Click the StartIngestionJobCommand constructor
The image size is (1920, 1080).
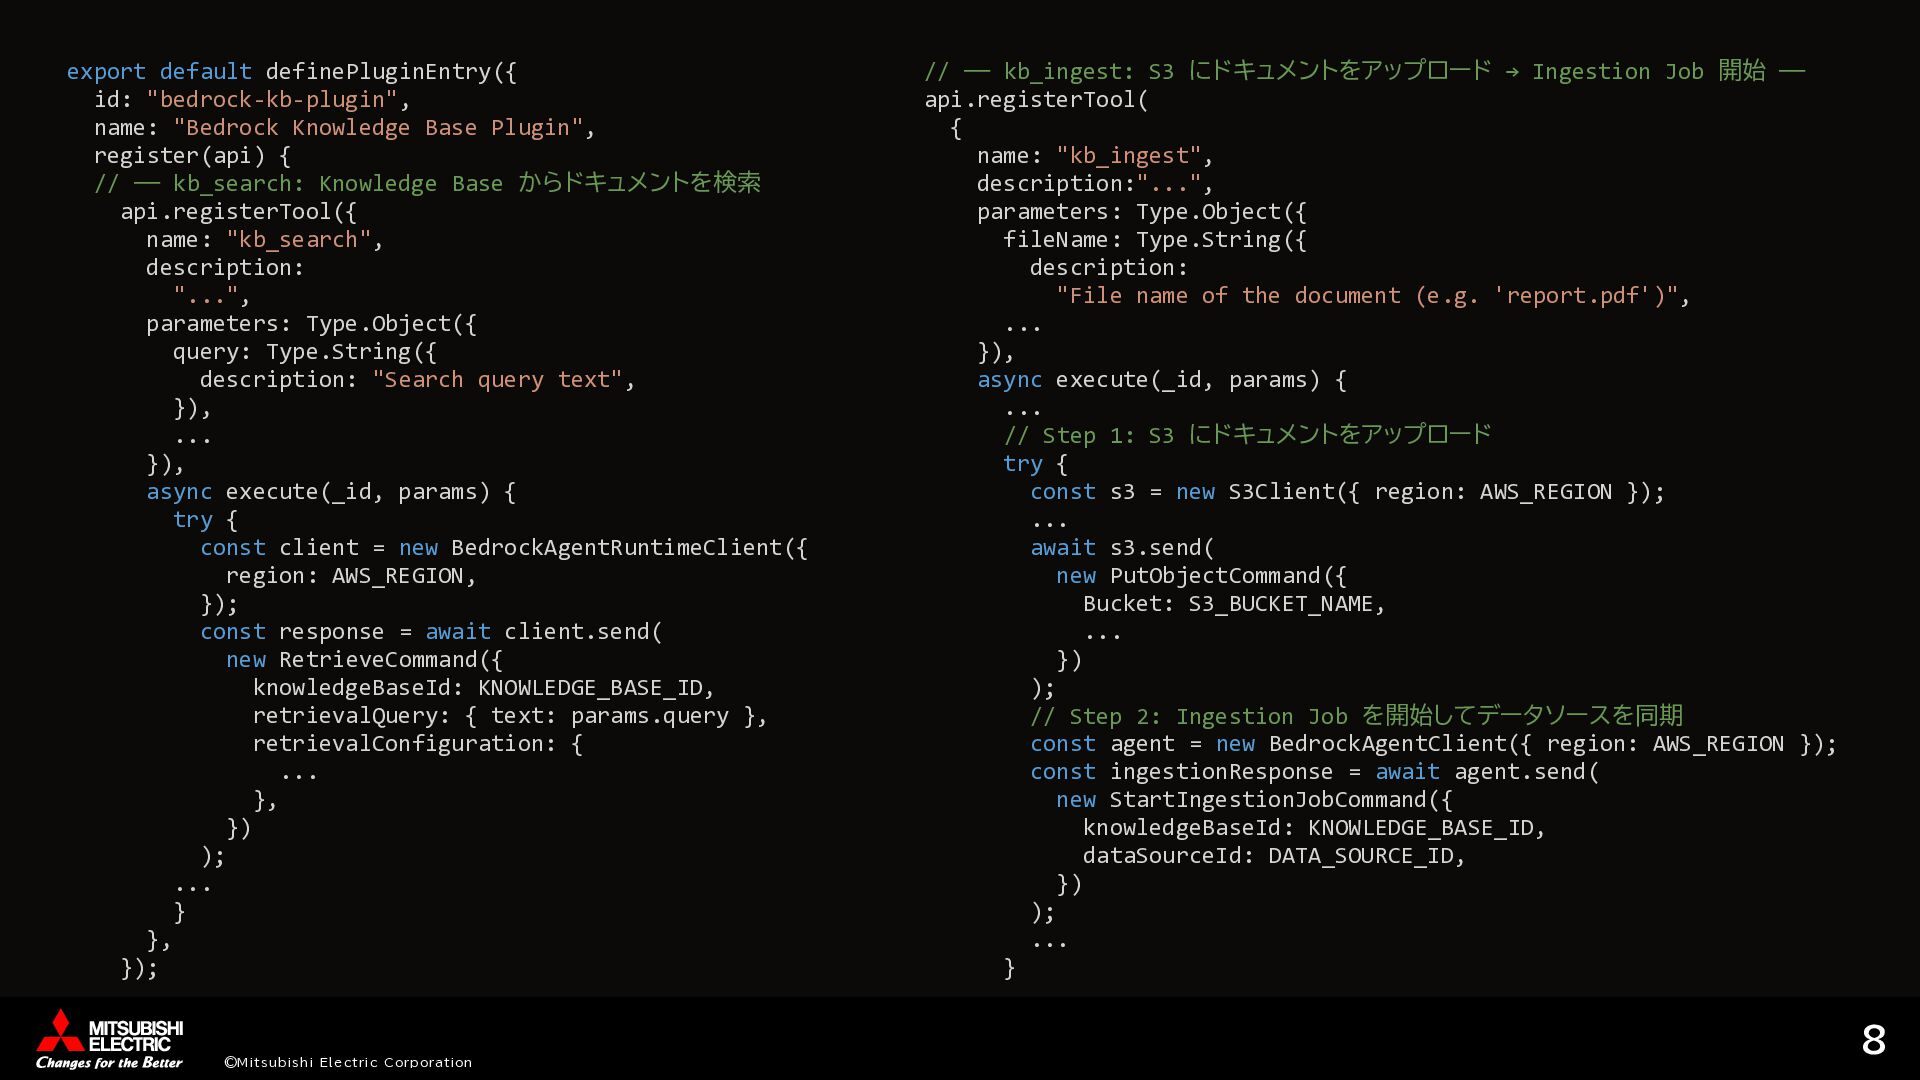[1267, 800]
